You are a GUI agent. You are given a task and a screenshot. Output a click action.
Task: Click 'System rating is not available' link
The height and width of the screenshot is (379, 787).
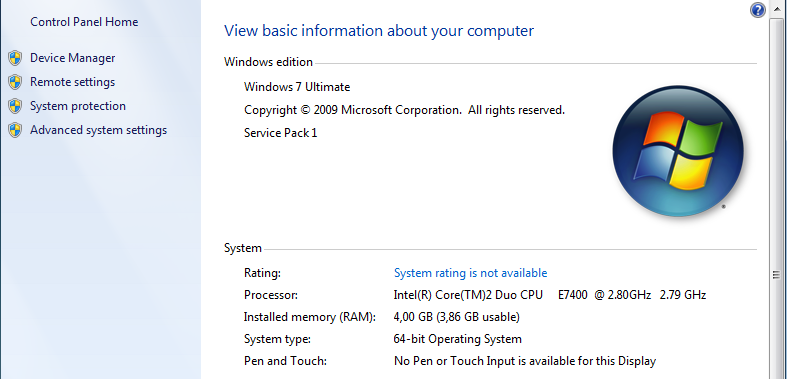470,273
